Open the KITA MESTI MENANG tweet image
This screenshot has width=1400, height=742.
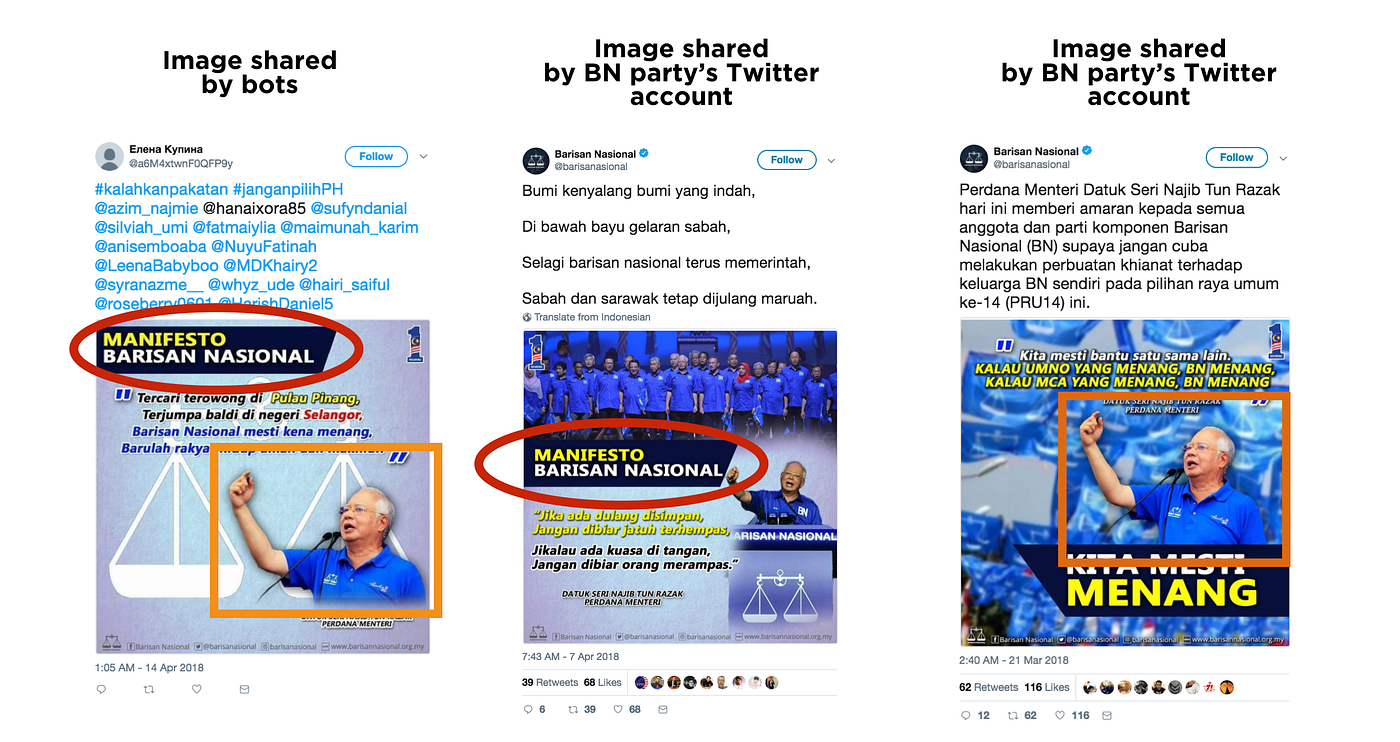[x=1124, y=482]
